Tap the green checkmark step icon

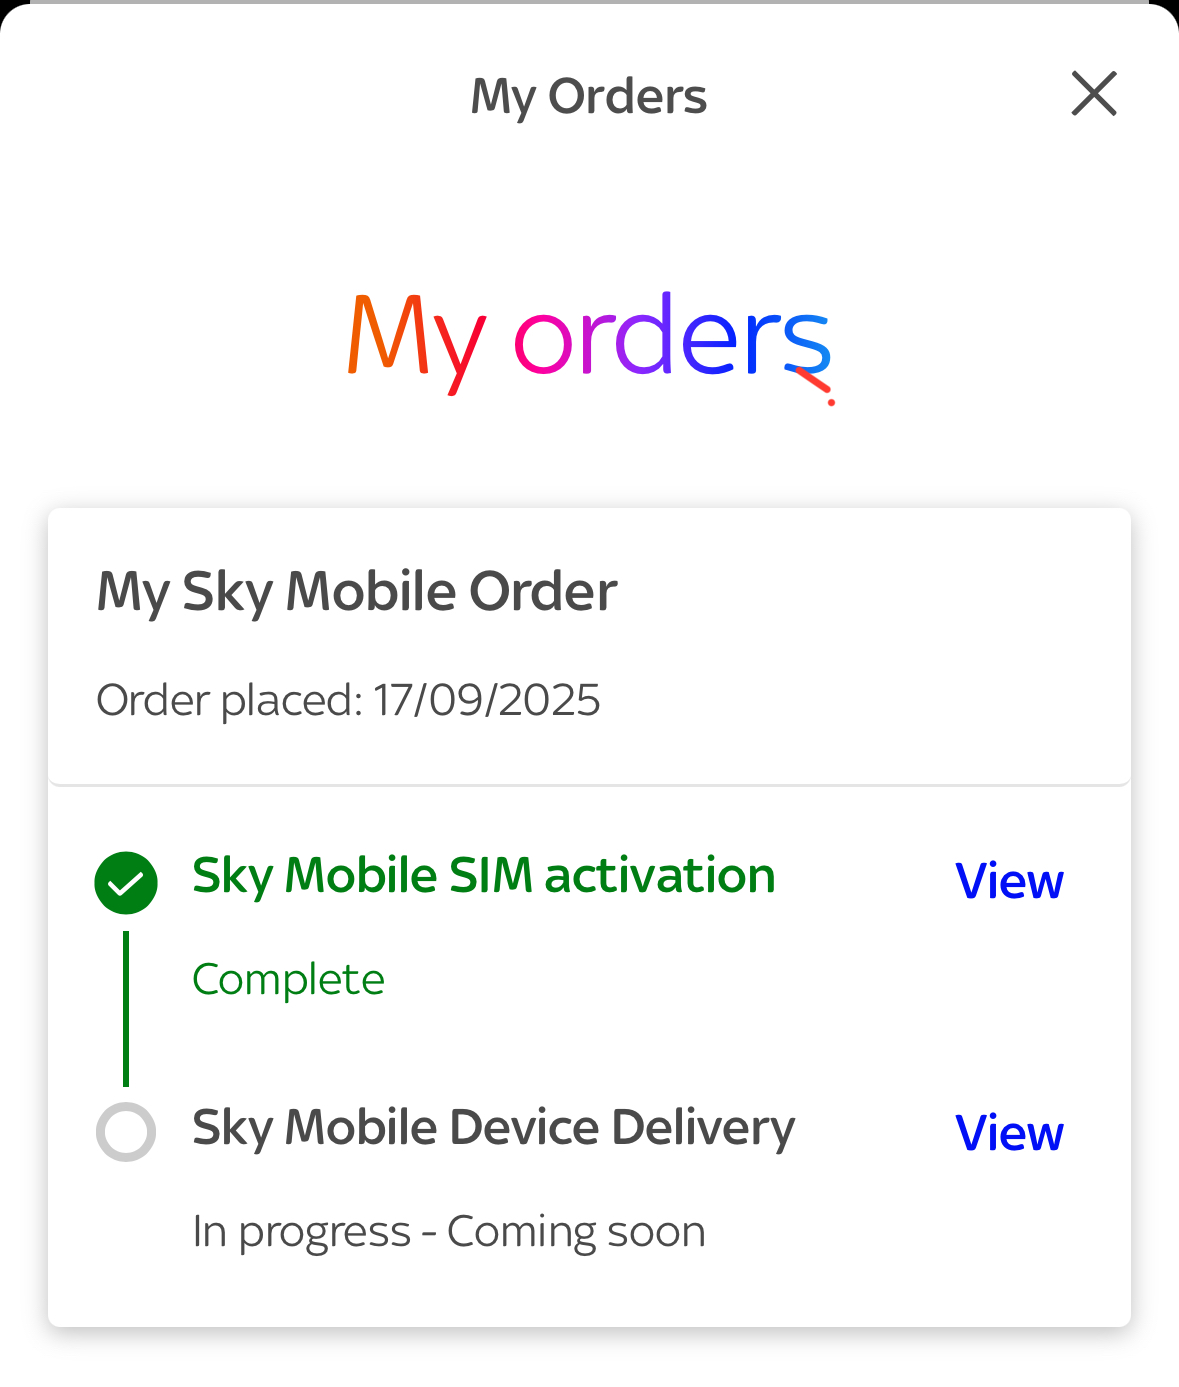point(126,882)
